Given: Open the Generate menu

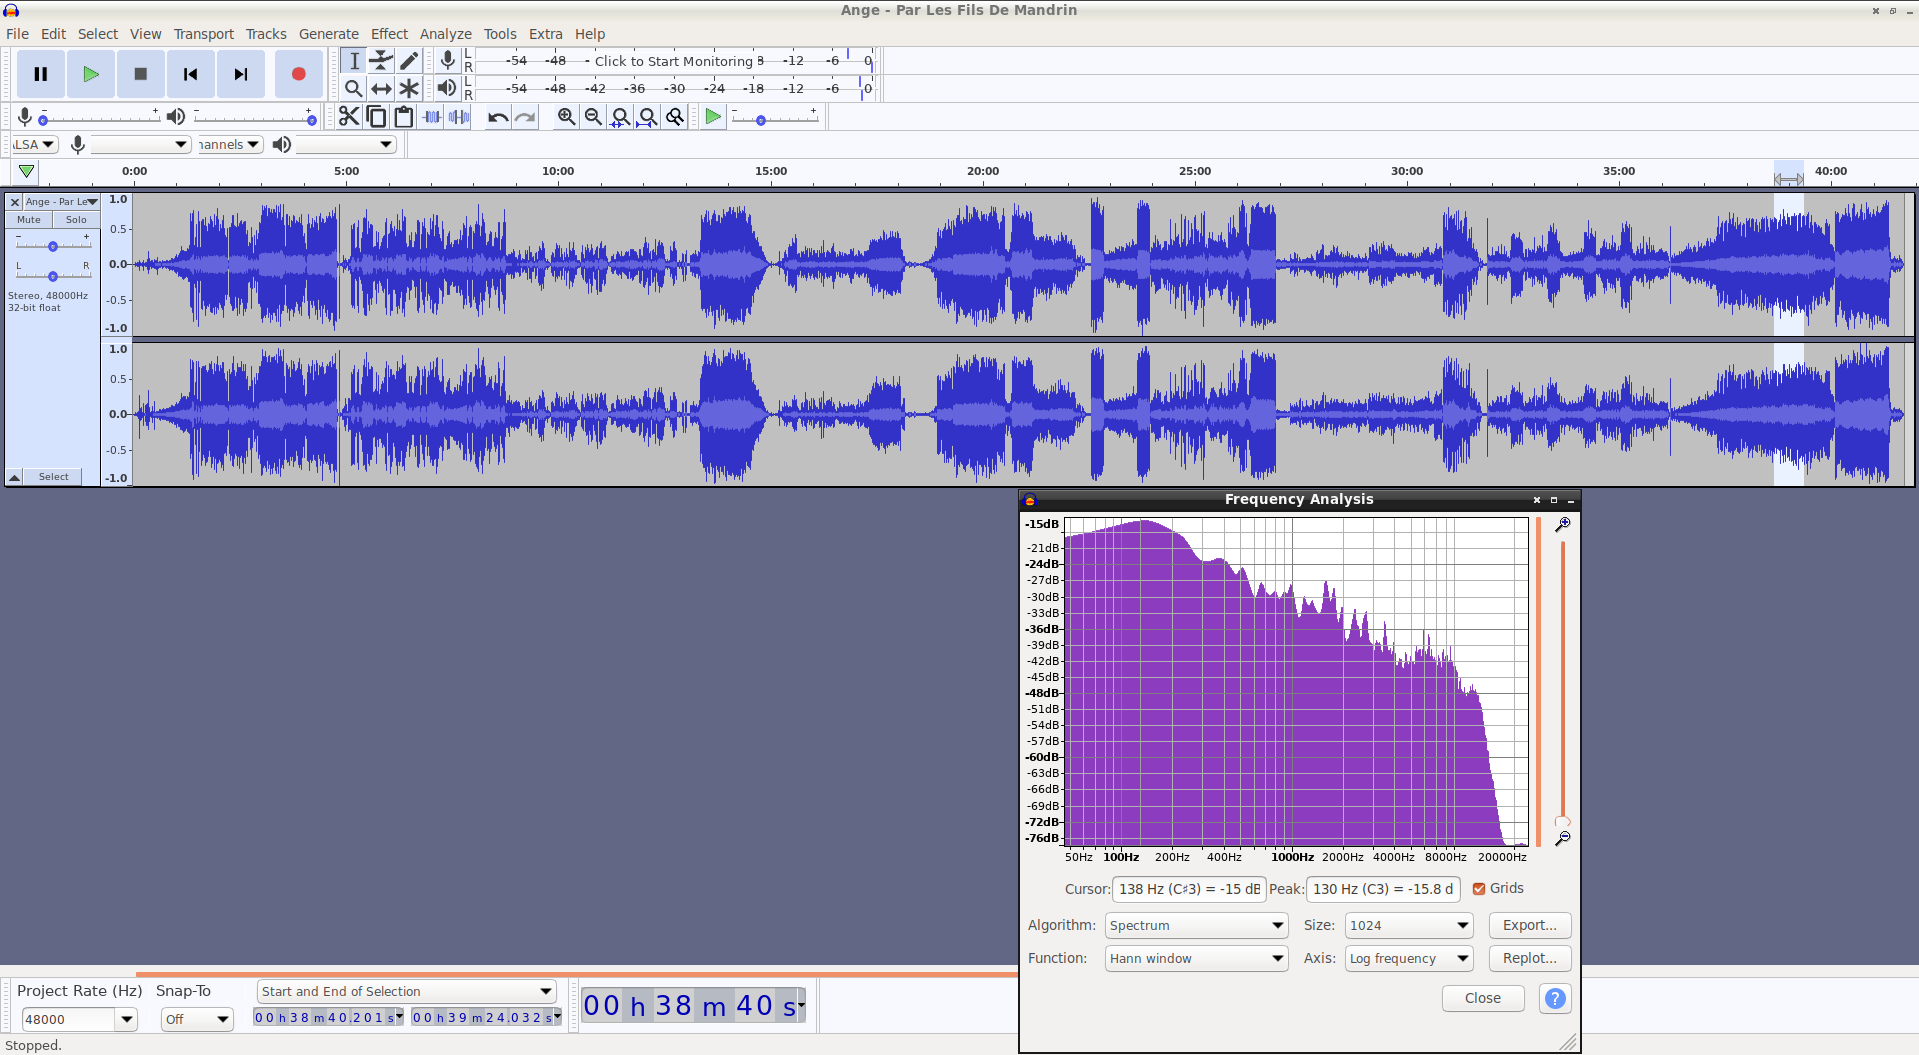Looking at the screenshot, I should 328,34.
